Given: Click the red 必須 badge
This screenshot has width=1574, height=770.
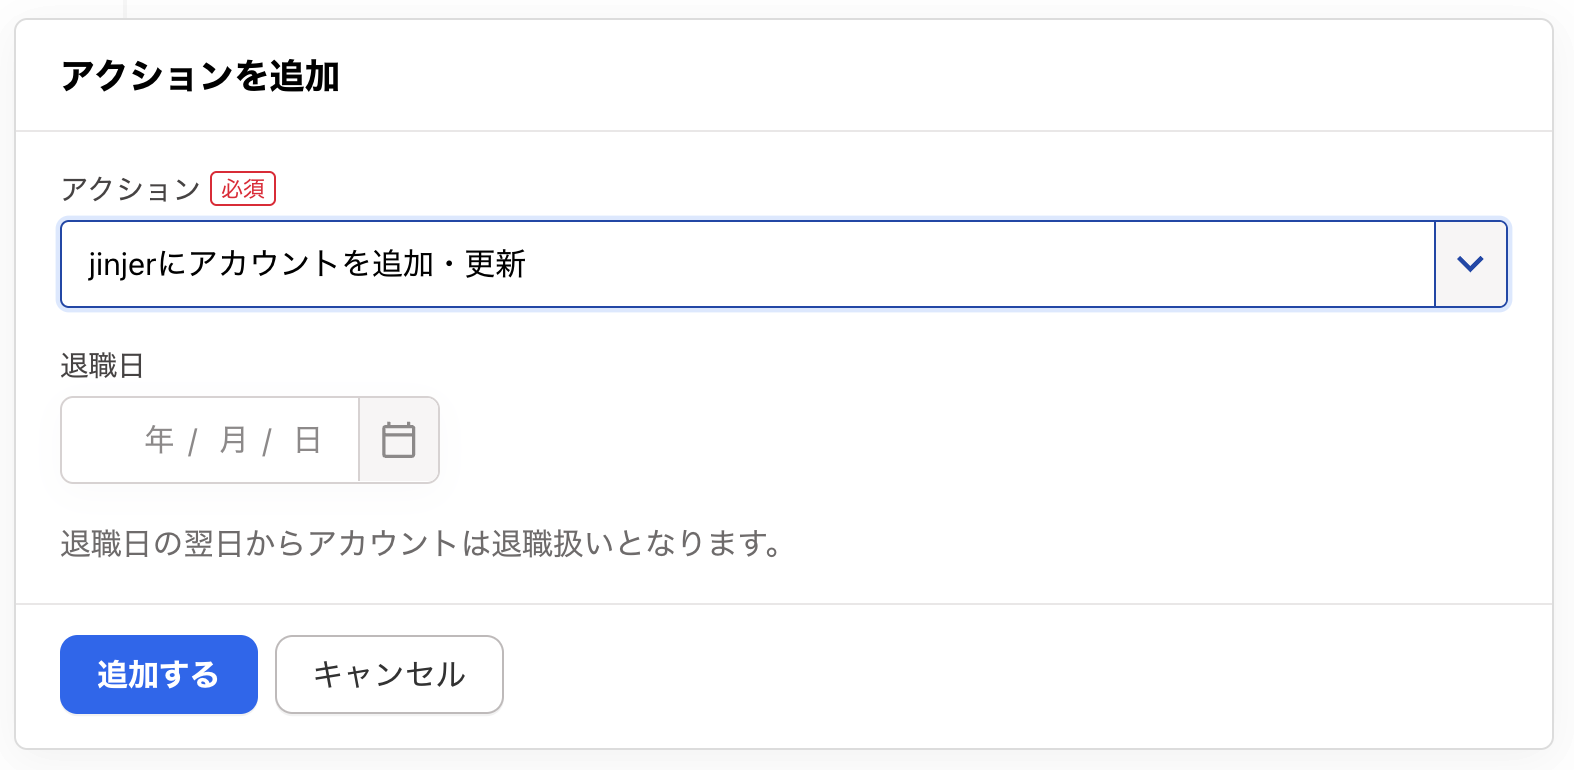Looking at the screenshot, I should (x=243, y=189).
